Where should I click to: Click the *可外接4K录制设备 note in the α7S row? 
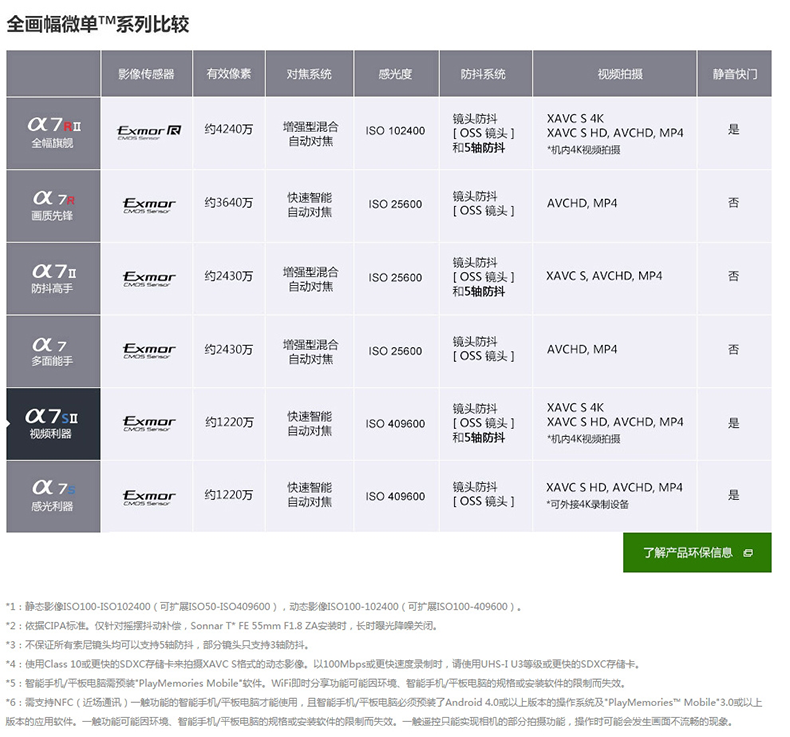[x=587, y=504]
